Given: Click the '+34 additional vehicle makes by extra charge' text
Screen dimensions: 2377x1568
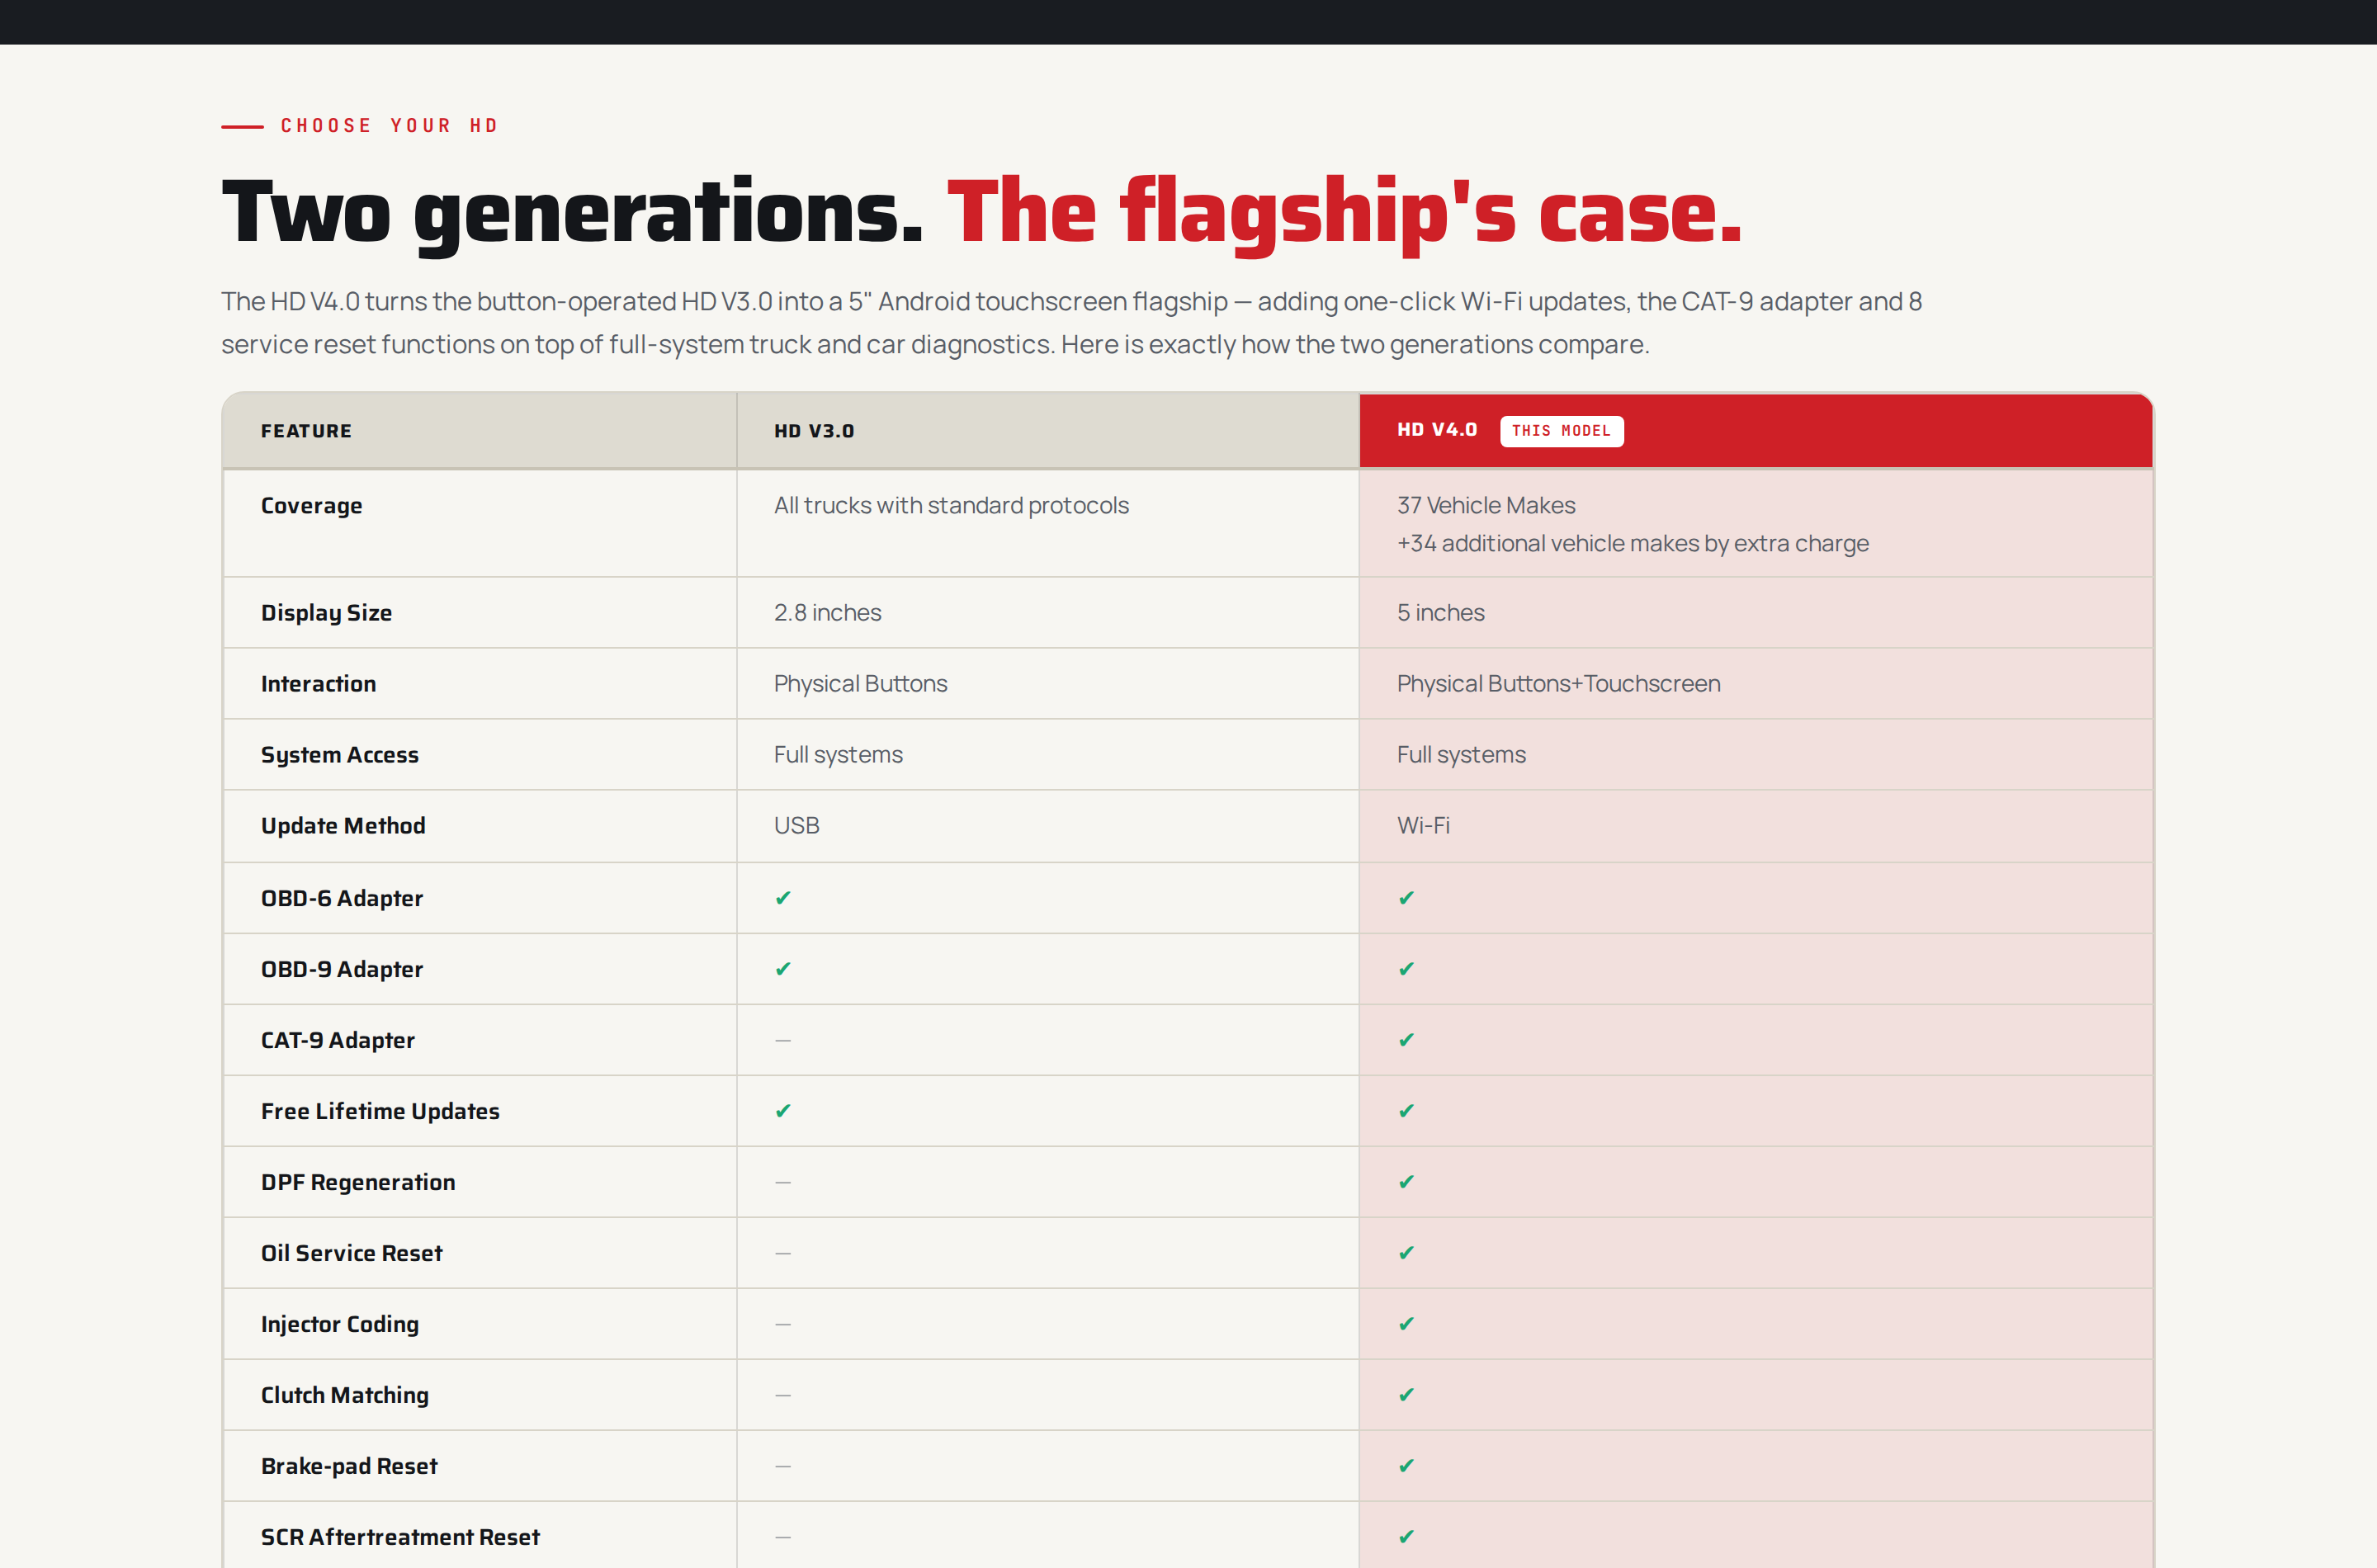Looking at the screenshot, I should 1632,544.
